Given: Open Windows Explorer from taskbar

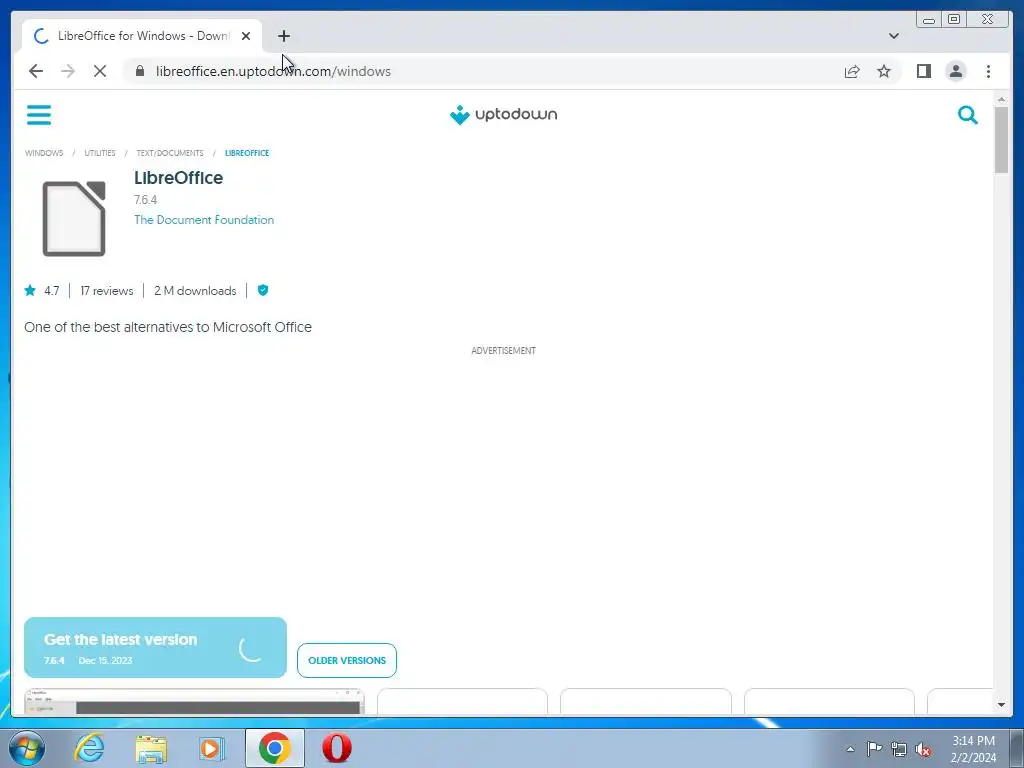Looking at the screenshot, I should [x=150, y=748].
